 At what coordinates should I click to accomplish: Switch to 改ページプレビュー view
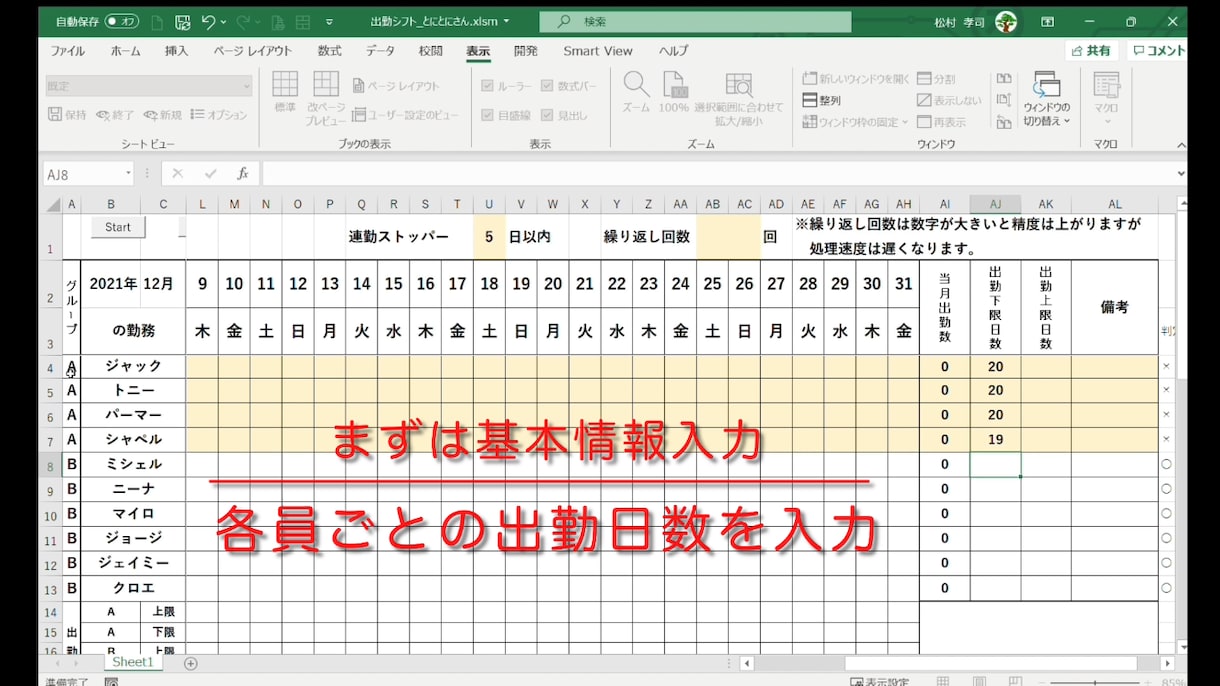point(326,98)
